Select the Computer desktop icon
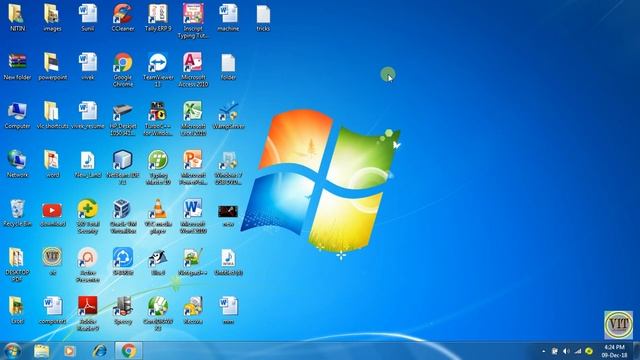The height and width of the screenshot is (360, 640). pyautogui.click(x=17, y=115)
